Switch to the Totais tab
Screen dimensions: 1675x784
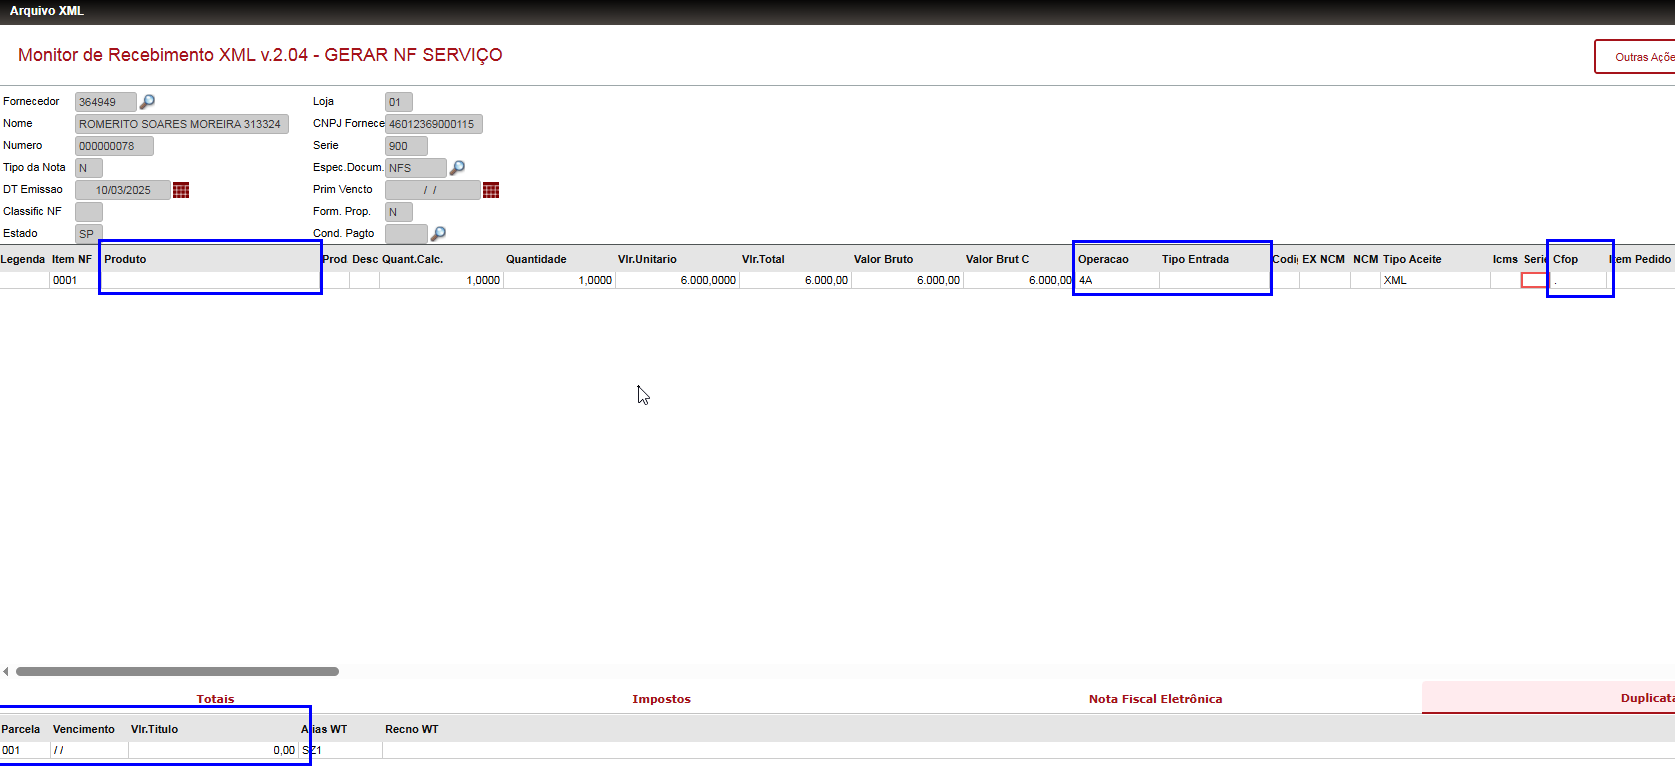[x=215, y=699]
